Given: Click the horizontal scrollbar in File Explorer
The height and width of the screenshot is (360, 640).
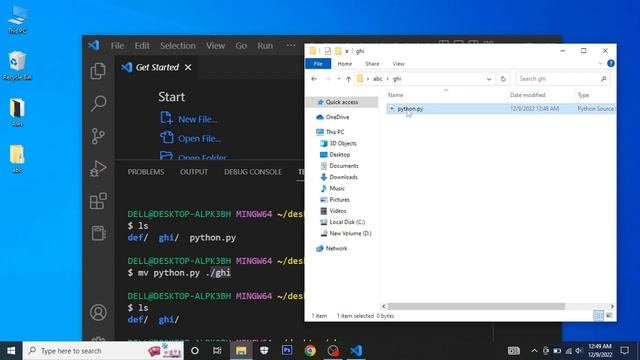Looking at the screenshot, I should [x=476, y=306].
